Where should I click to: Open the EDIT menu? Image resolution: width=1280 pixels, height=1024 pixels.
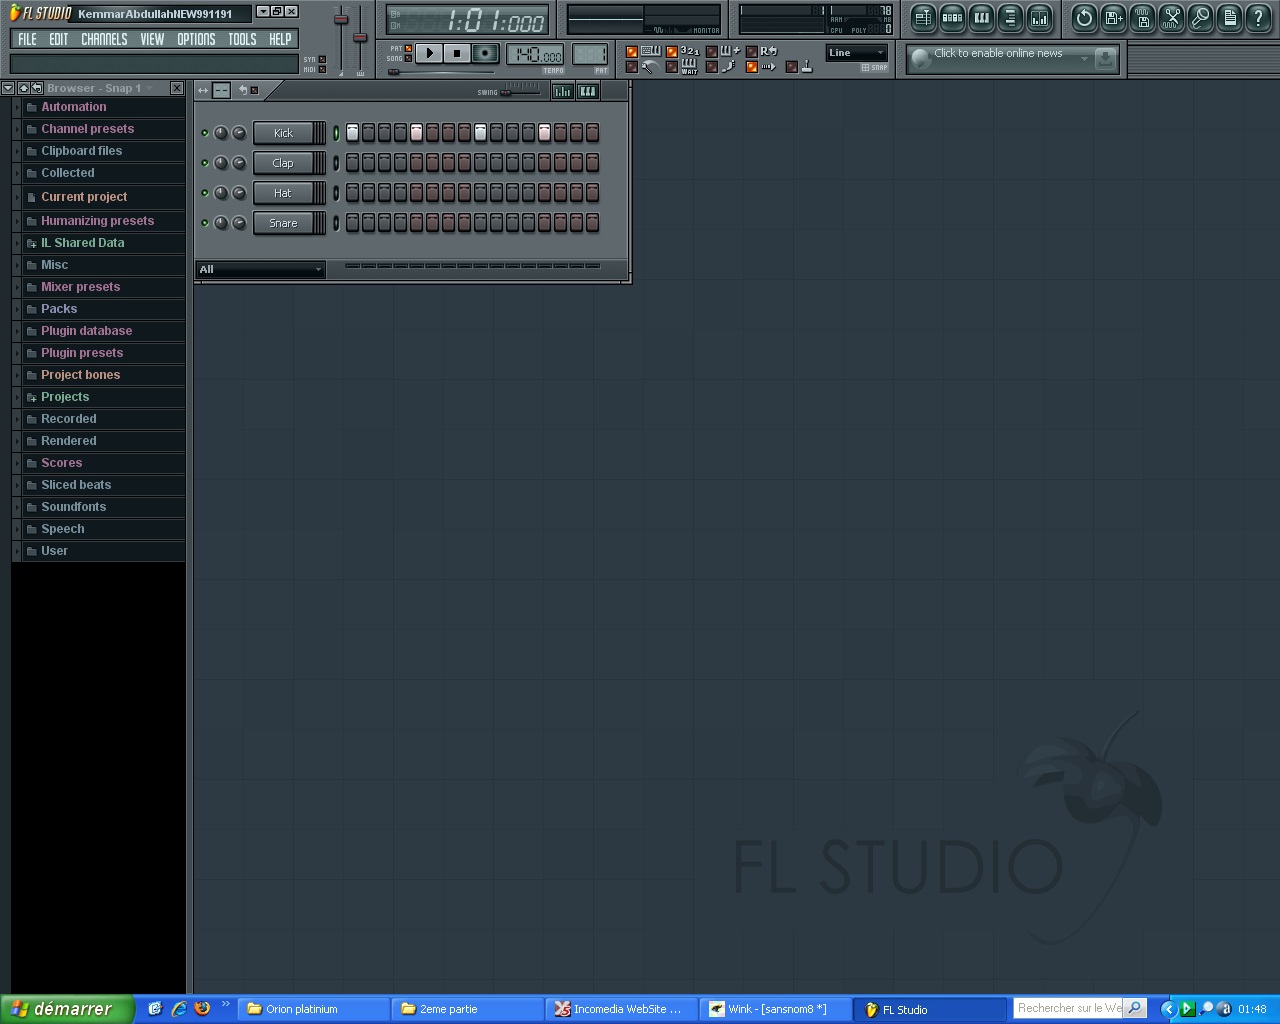[59, 39]
